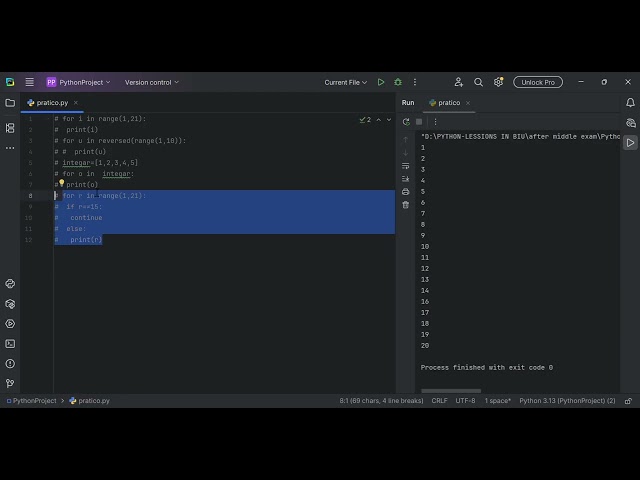Image resolution: width=640 pixels, height=480 pixels.
Task: Click 'Process finished with exit code 0' text
Action: point(487,368)
